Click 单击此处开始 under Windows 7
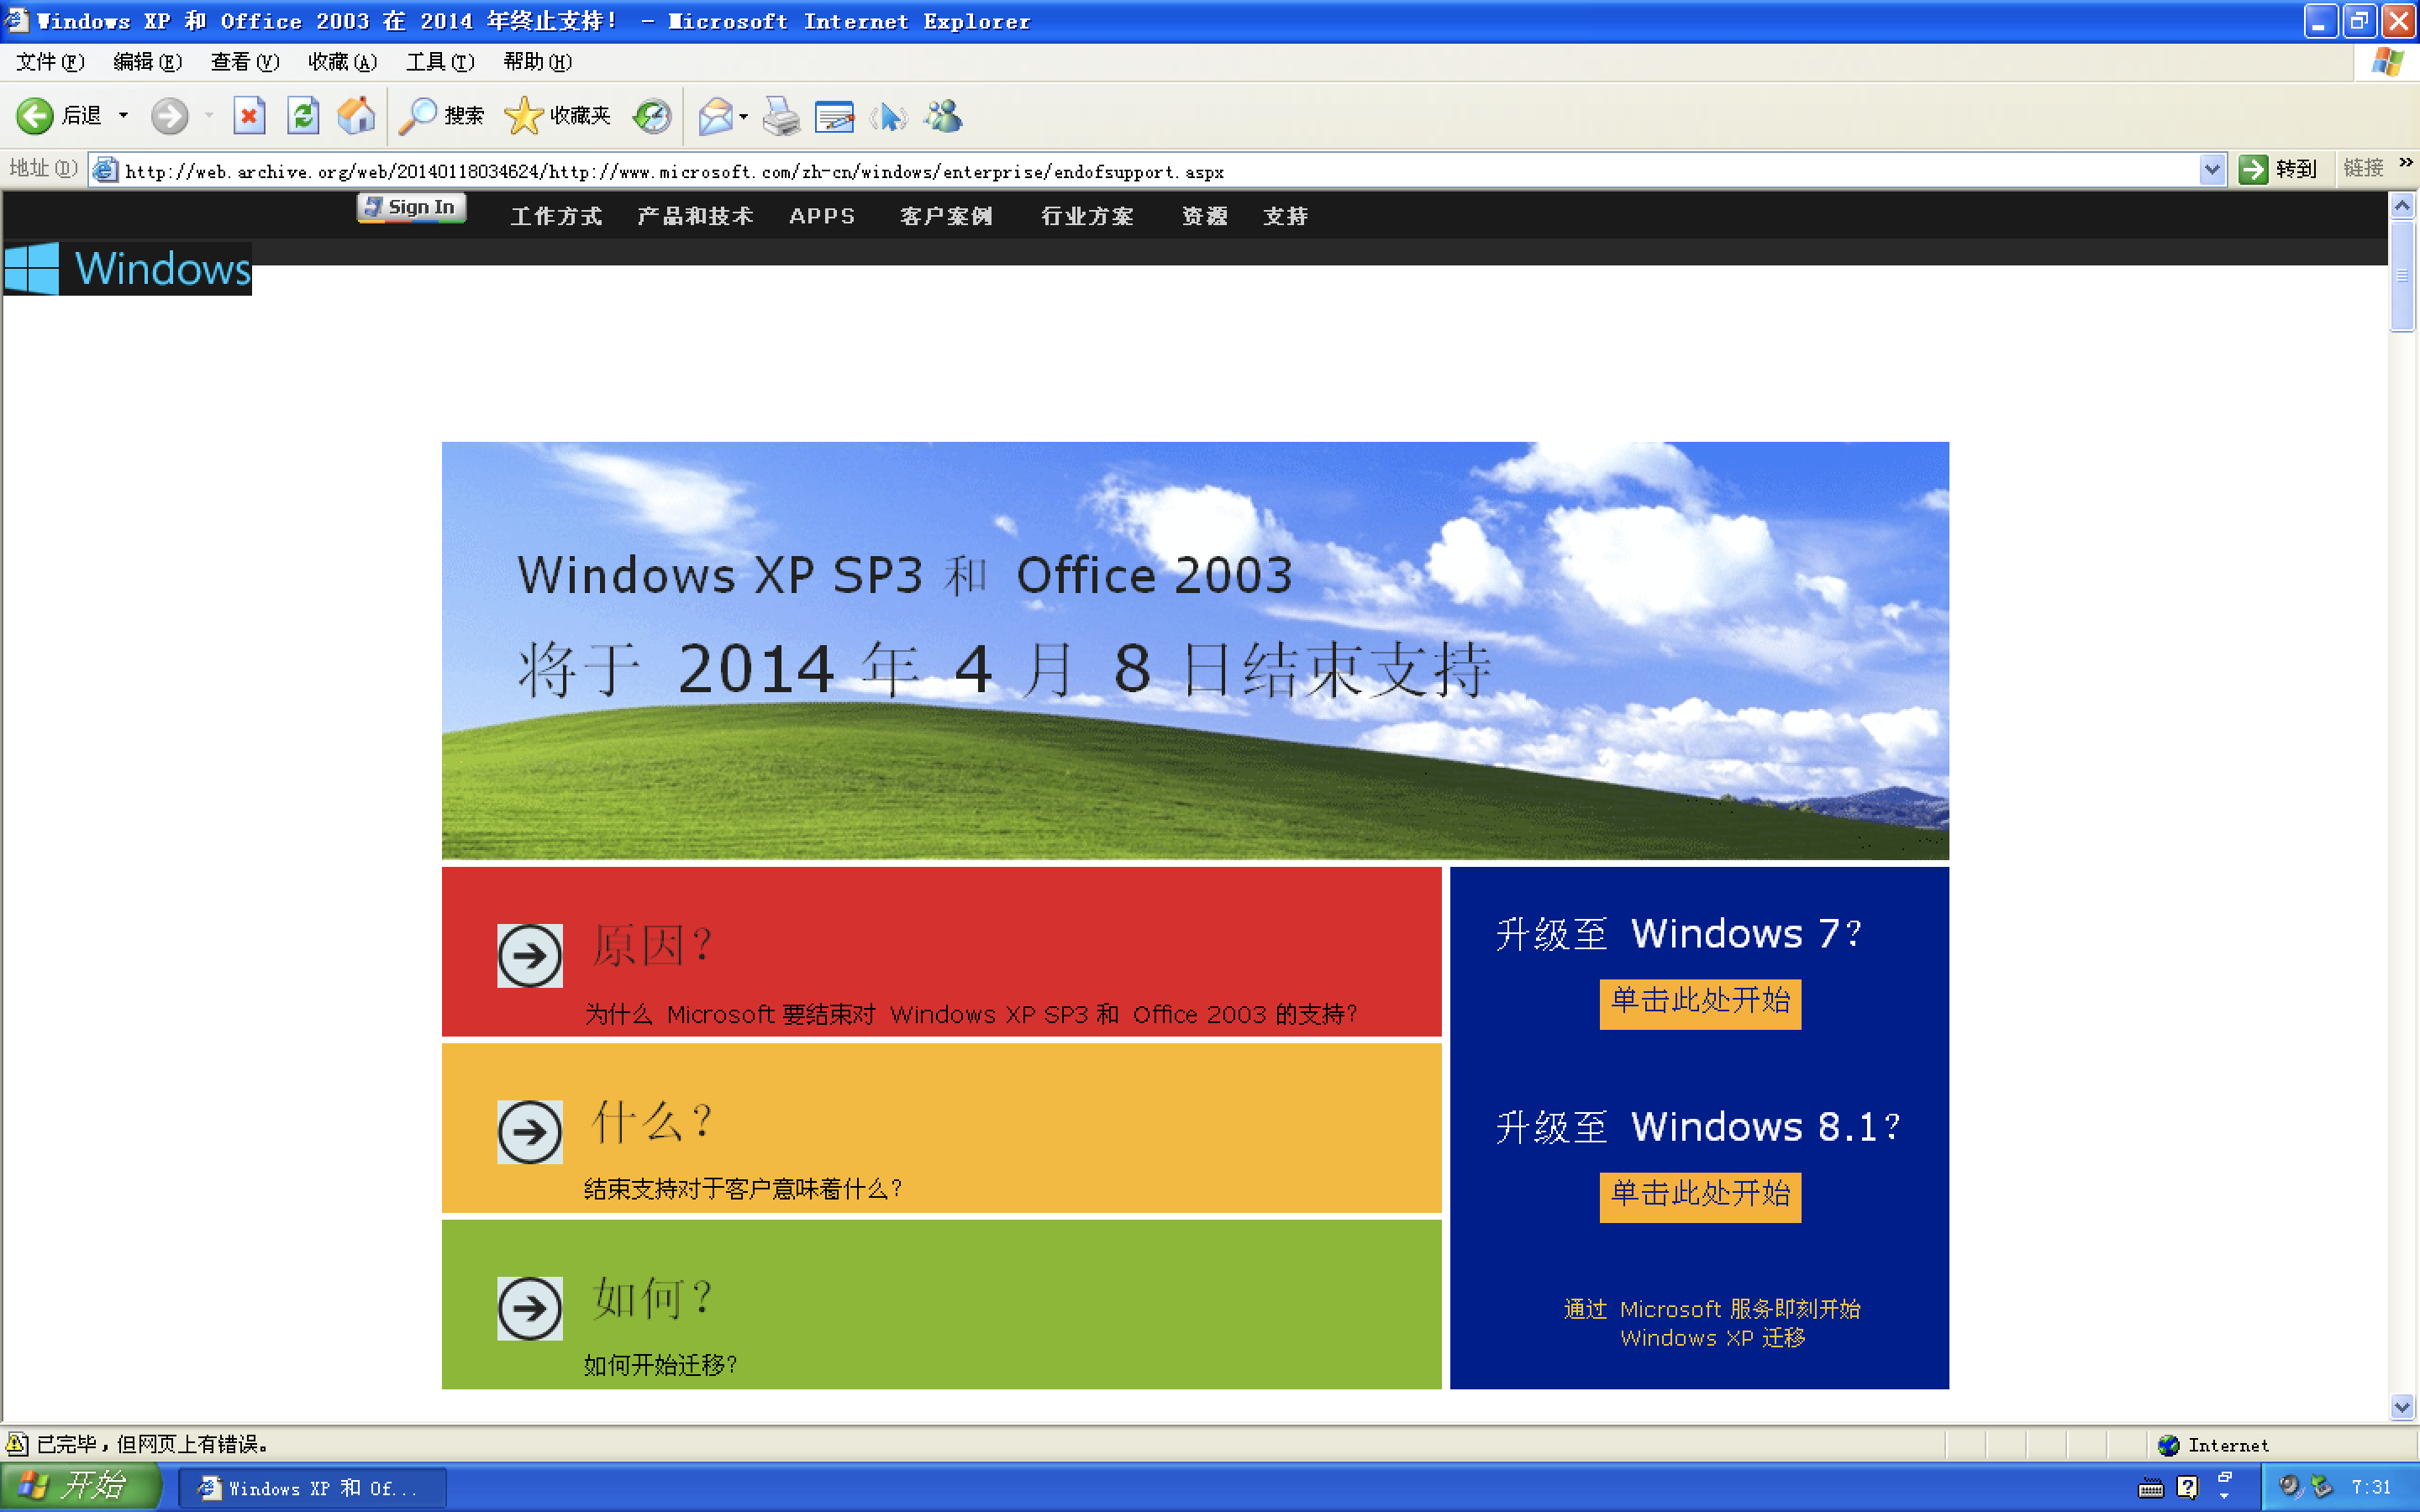This screenshot has height=1512, width=2420. (1700, 1003)
